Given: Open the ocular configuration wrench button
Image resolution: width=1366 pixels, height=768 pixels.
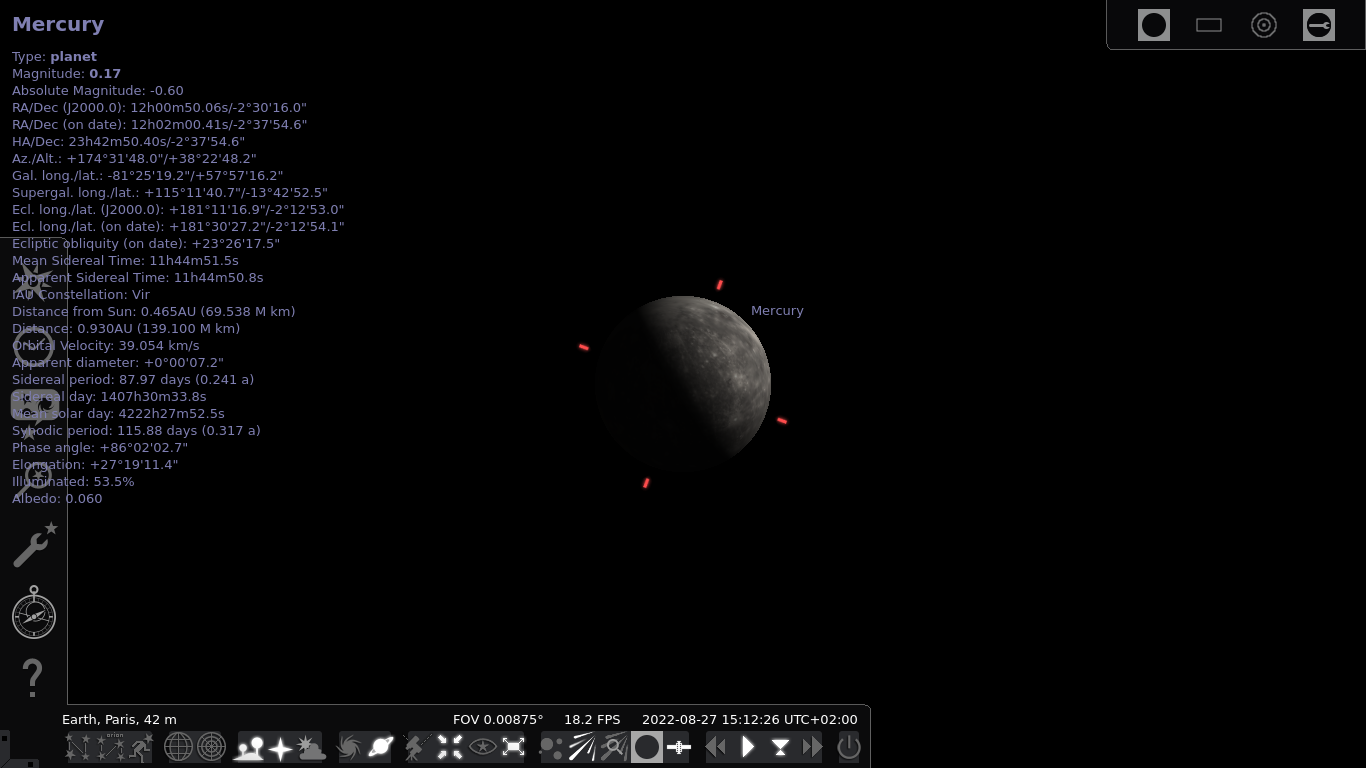Looking at the screenshot, I should coord(1318,25).
